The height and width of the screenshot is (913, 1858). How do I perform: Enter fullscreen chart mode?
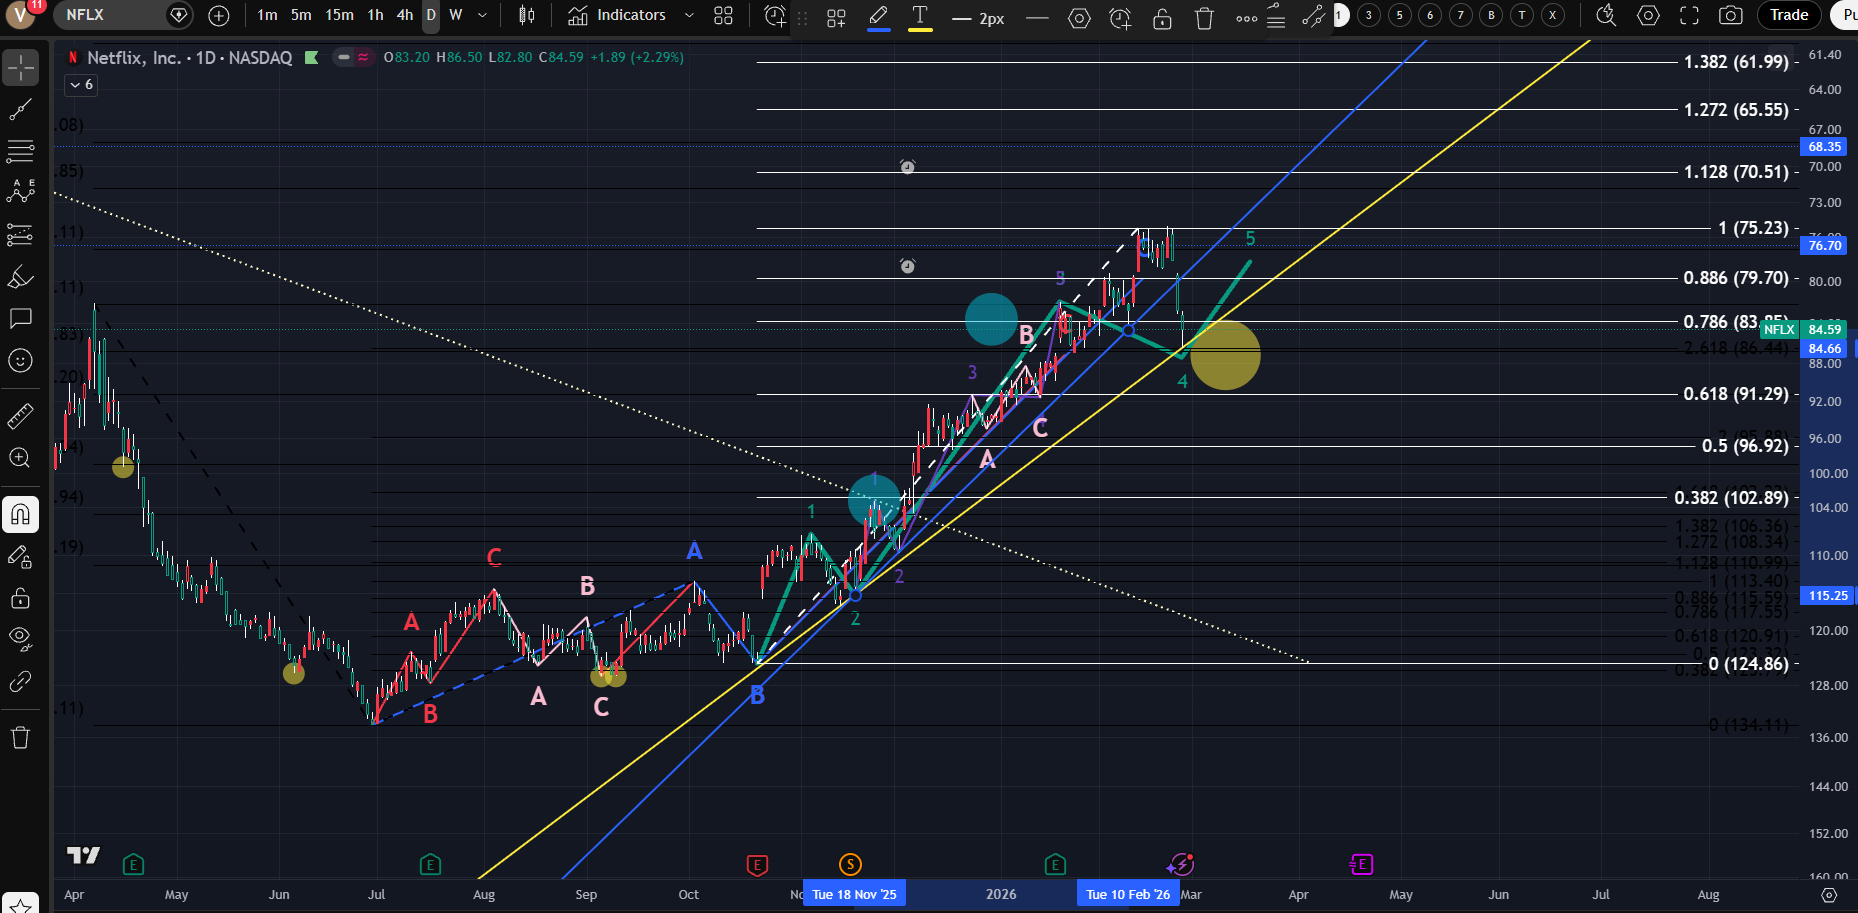(1689, 16)
